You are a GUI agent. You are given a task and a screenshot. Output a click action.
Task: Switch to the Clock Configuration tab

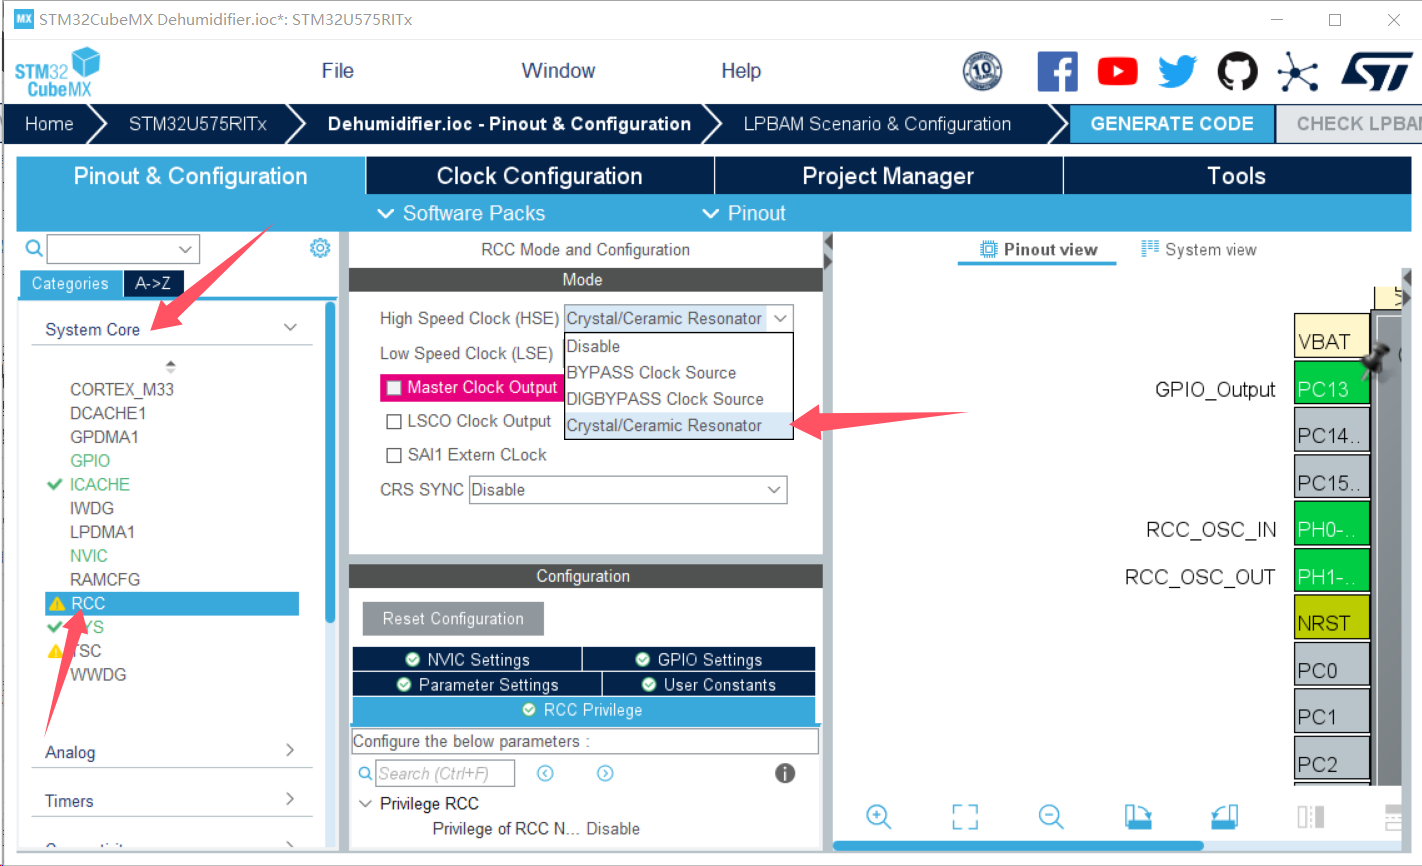coord(540,176)
